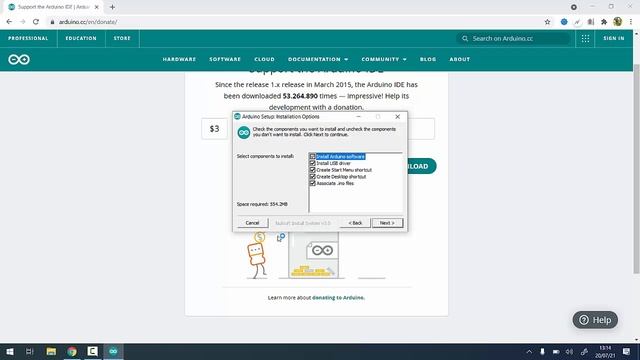Viewport: 640px width, 360px height.
Task: Uncheck Associate .ino files
Action: [313, 183]
